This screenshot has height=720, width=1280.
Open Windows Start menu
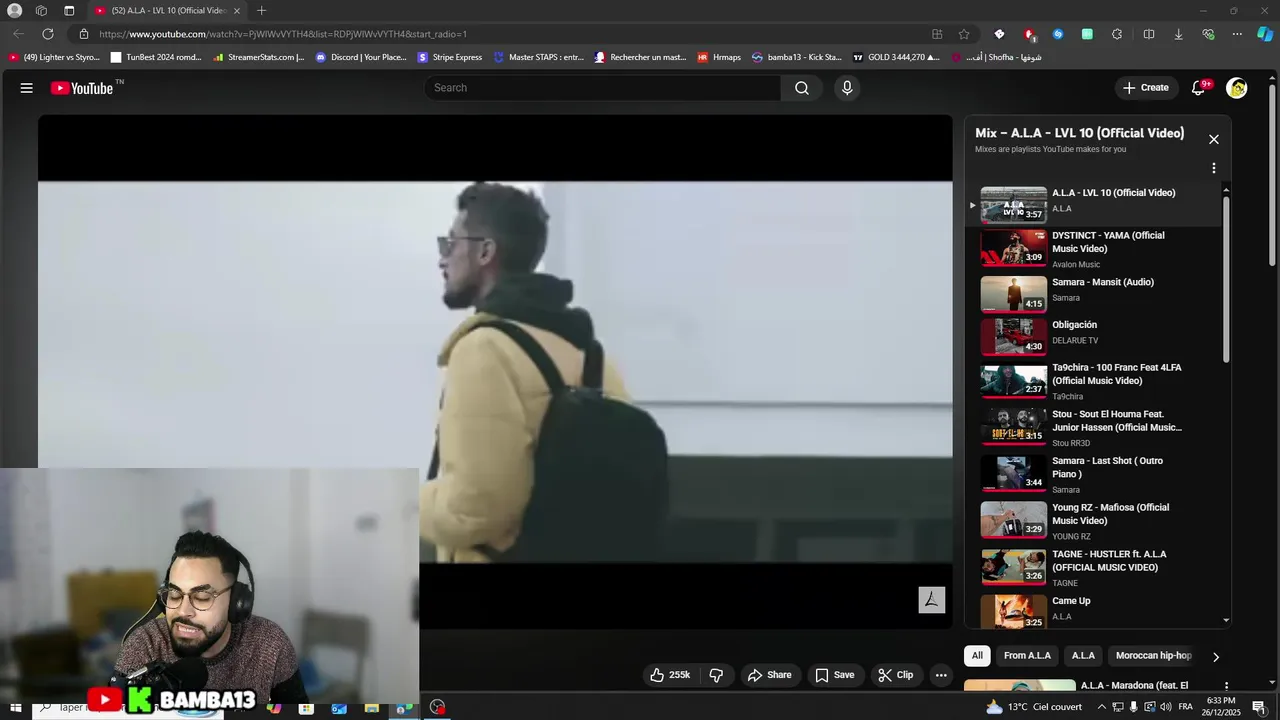click(16, 707)
